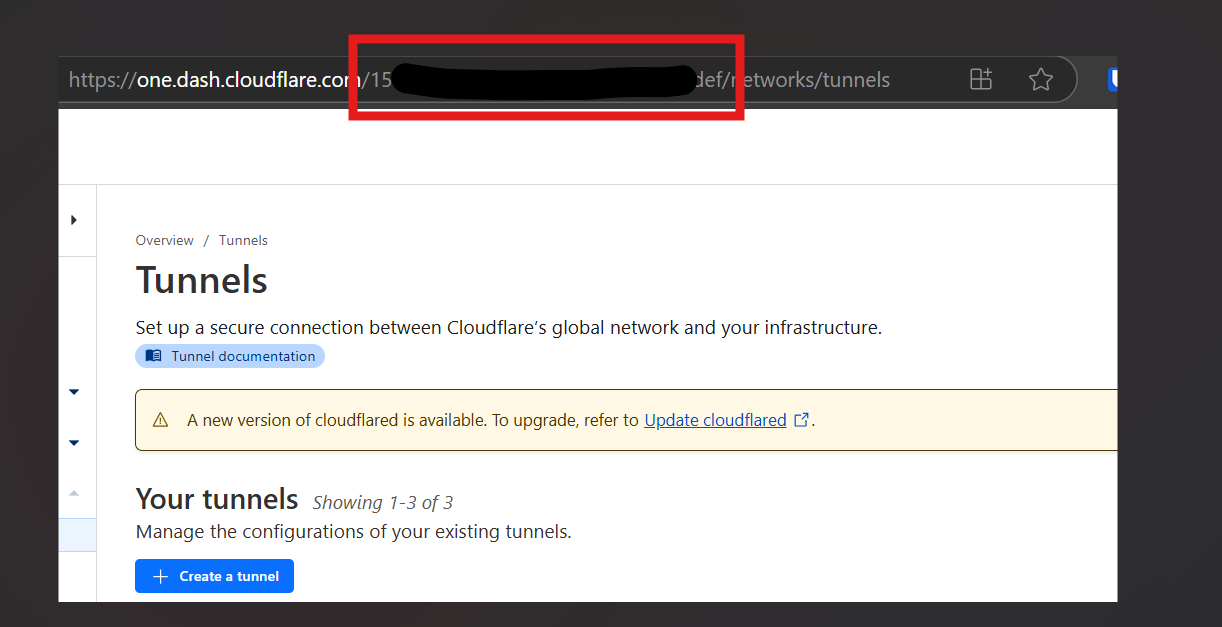
Task: Click the warning triangle icon in the banner
Action: point(160,420)
